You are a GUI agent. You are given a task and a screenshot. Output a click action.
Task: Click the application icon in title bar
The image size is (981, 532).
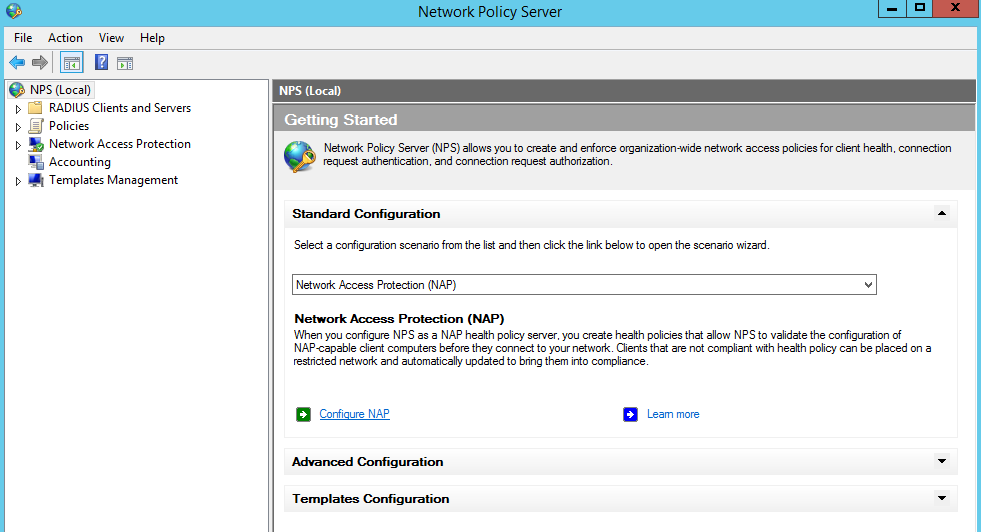pos(14,11)
